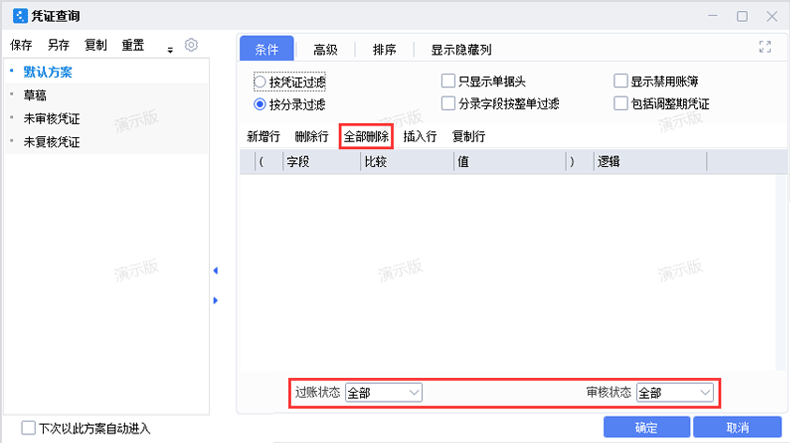Tick the 分录字段按整单过滤 checkbox
Viewport: 790px width, 443px height.
[448, 103]
